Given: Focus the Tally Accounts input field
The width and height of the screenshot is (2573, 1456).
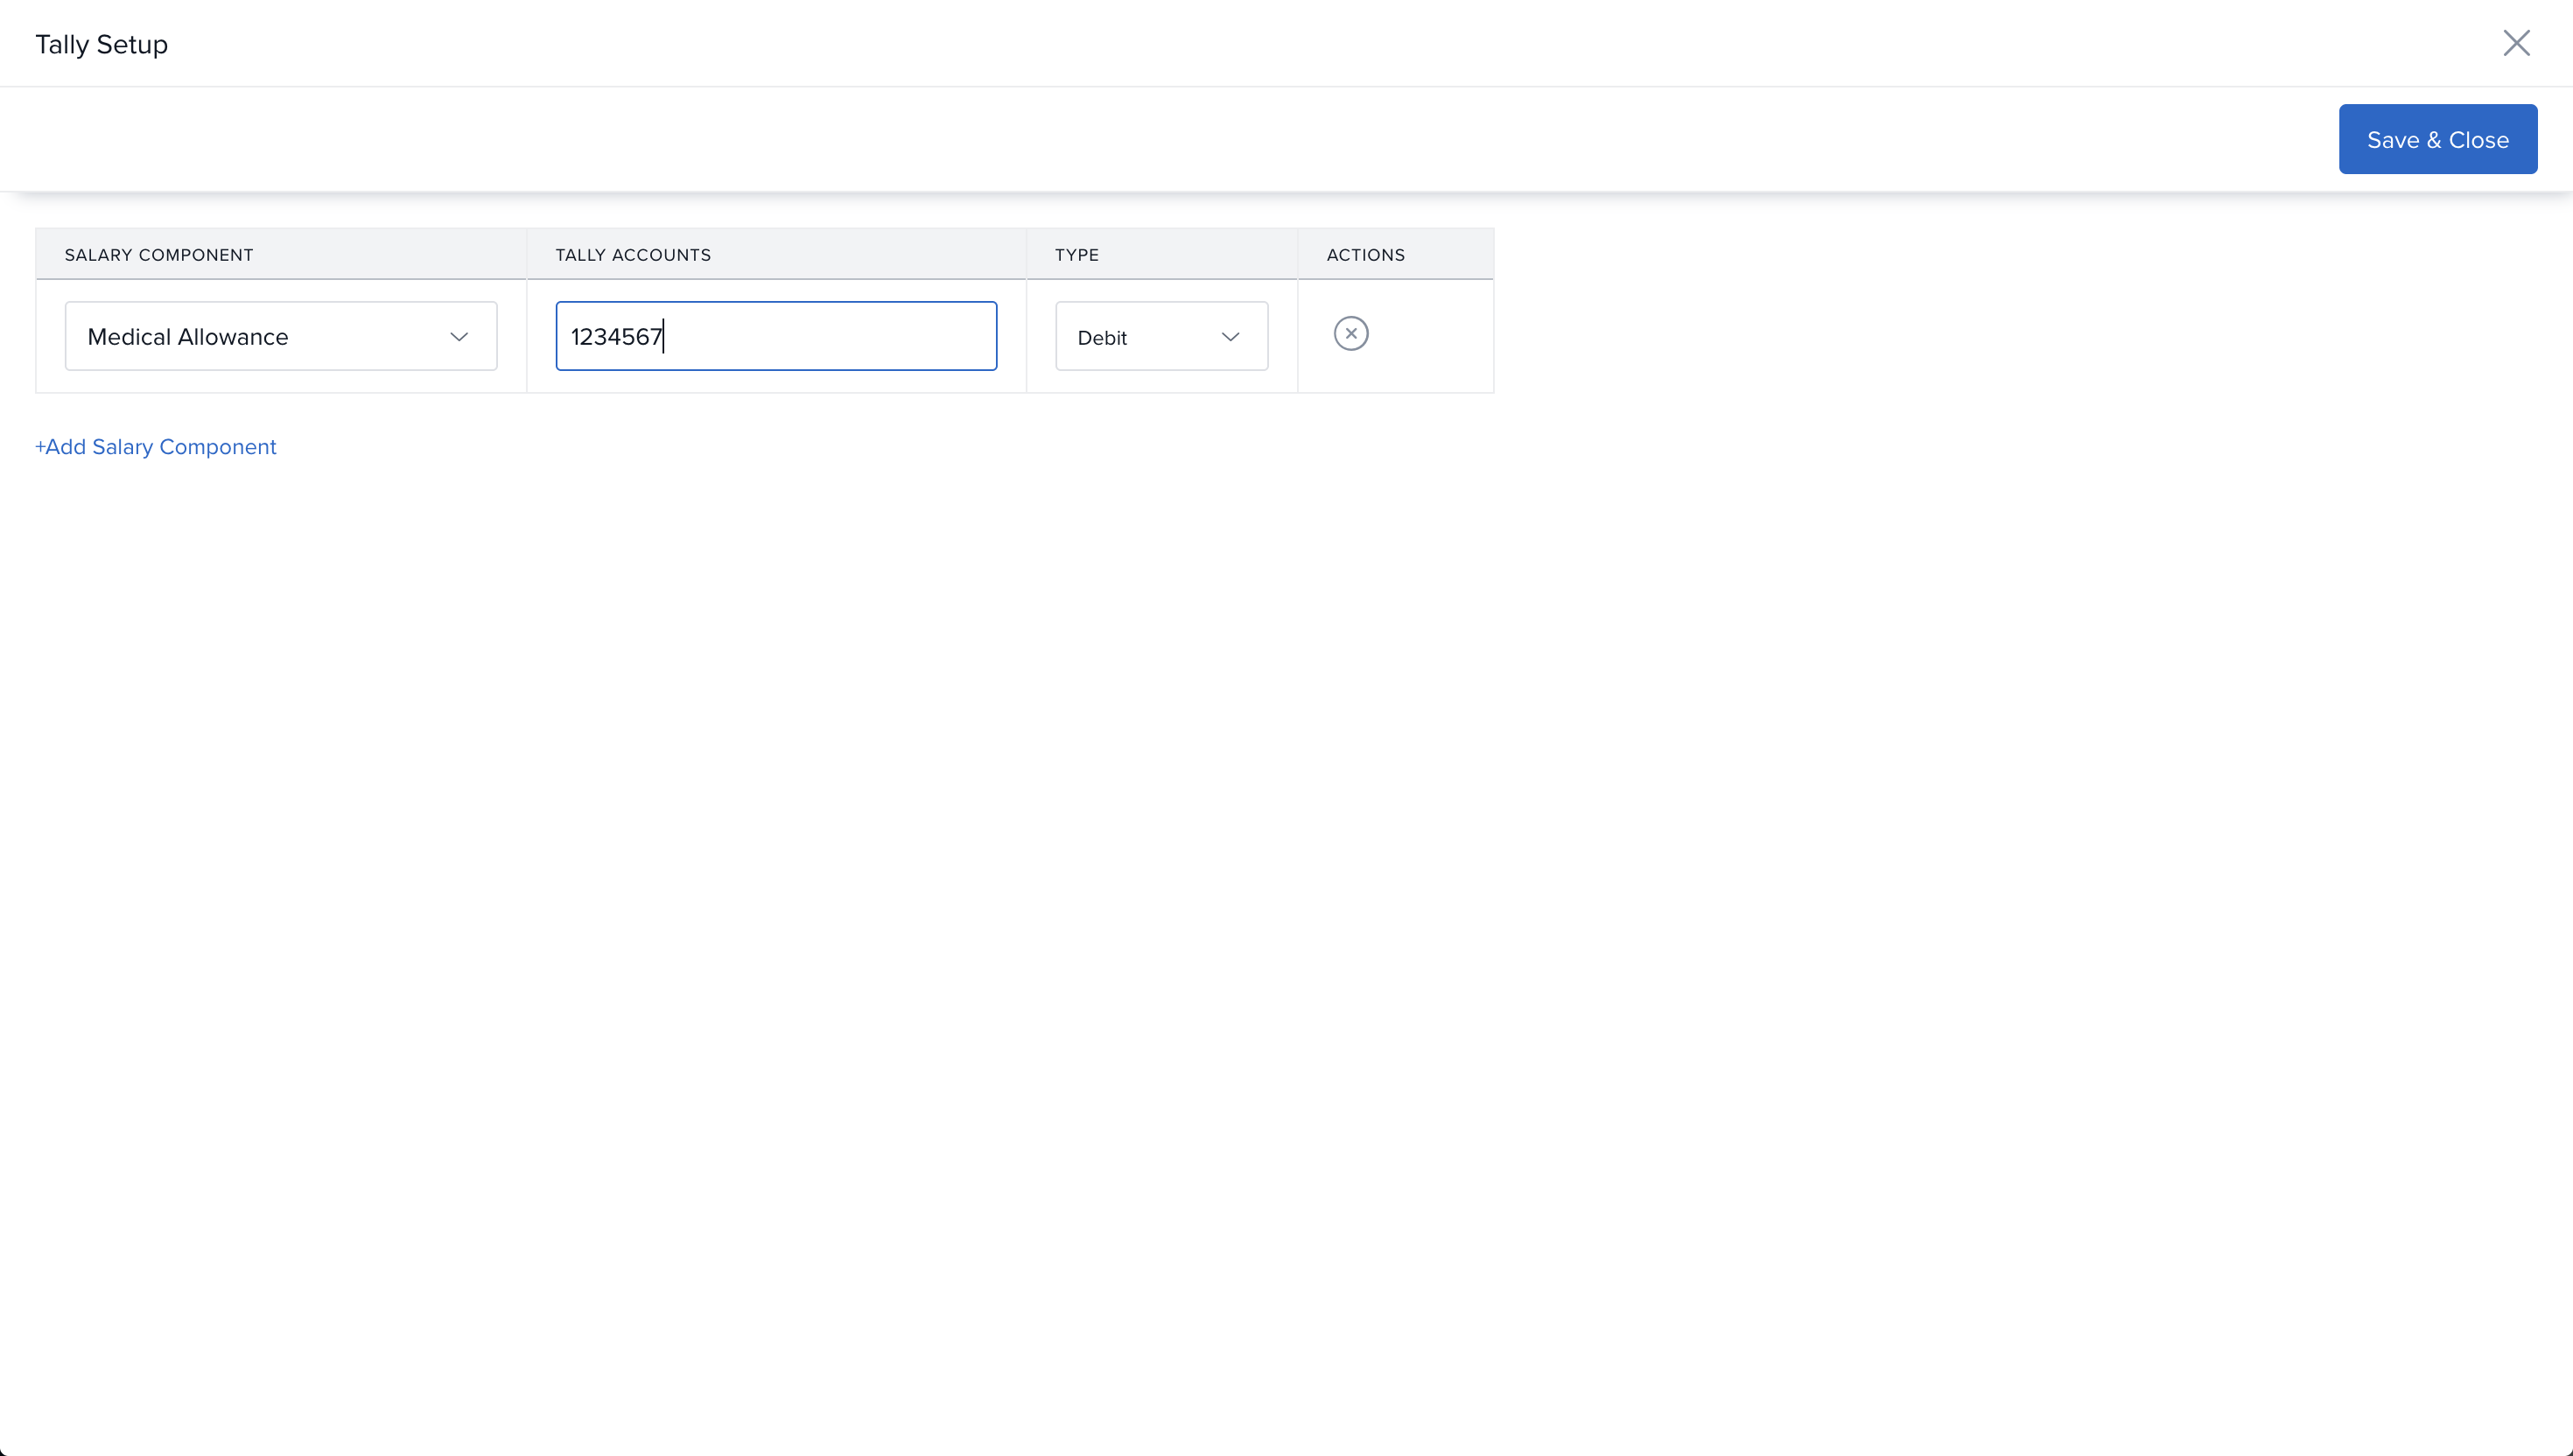Looking at the screenshot, I should [775, 337].
